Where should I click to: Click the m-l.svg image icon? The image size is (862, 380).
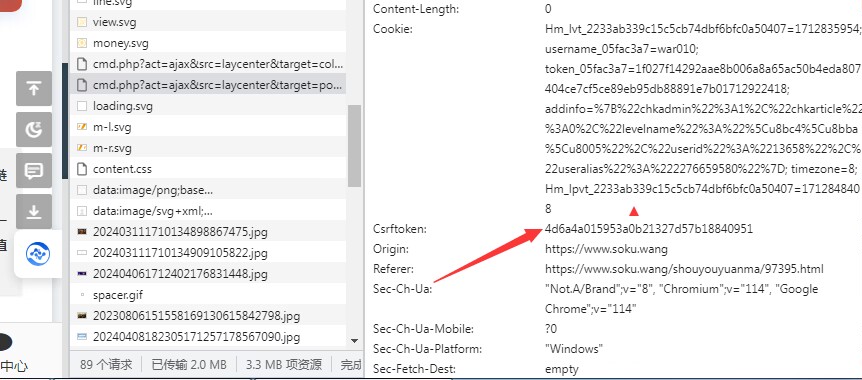click(82, 127)
